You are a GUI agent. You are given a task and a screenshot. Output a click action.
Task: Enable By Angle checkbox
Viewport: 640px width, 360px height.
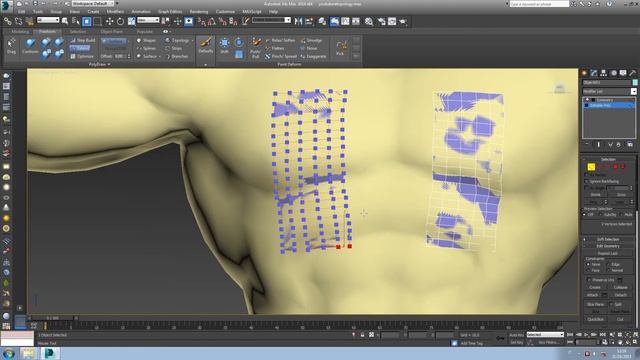pyautogui.click(x=587, y=188)
